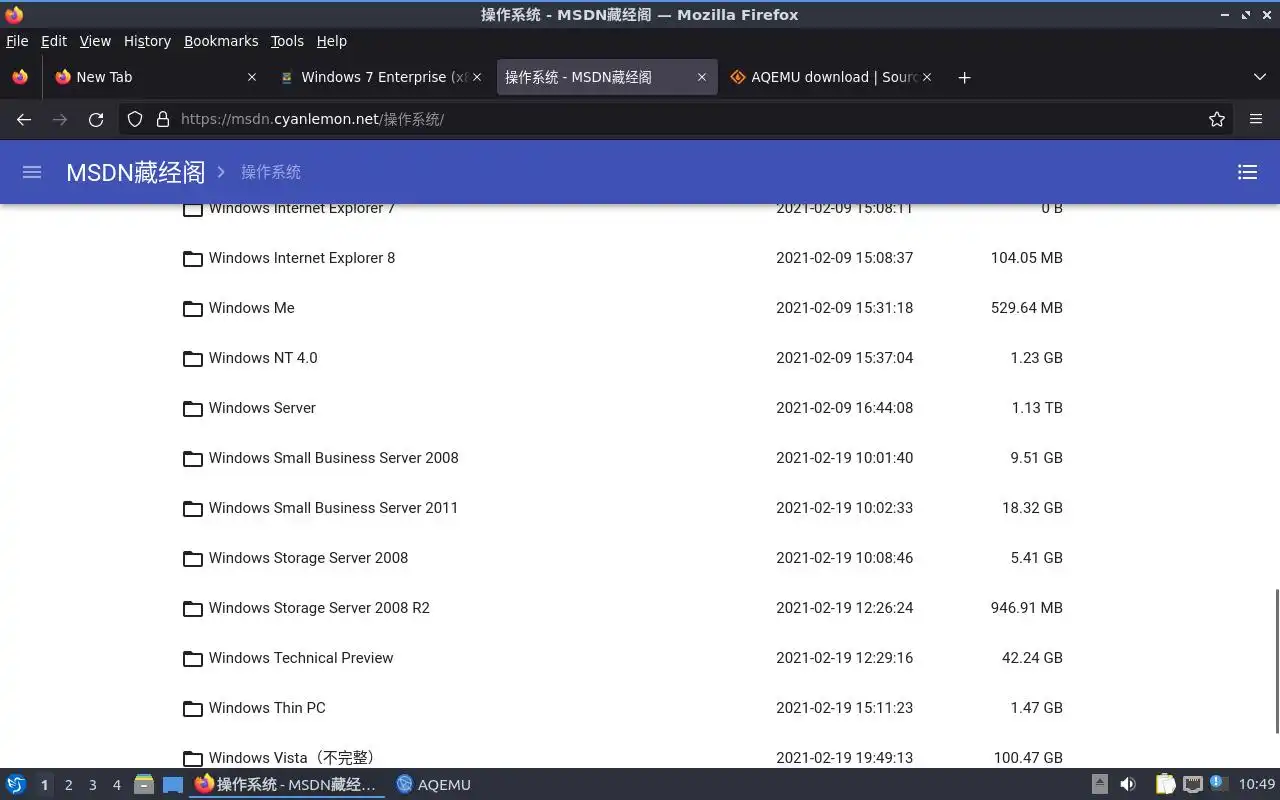1280x800 pixels.
Task: Close the Windows 7 Enterprise tab
Action: tap(477, 77)
